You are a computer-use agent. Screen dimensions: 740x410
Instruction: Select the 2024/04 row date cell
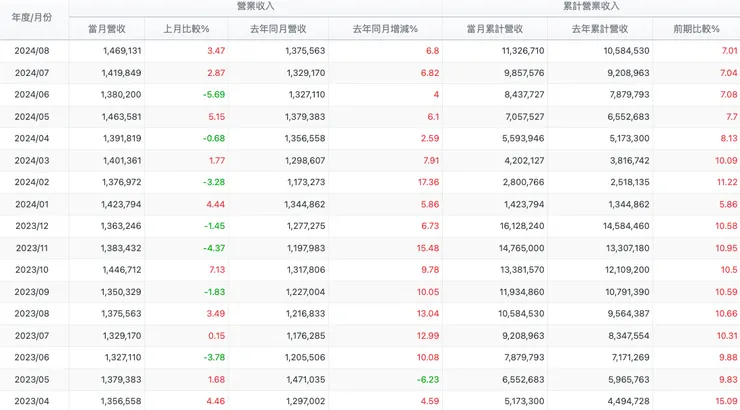tap(32, 138)
